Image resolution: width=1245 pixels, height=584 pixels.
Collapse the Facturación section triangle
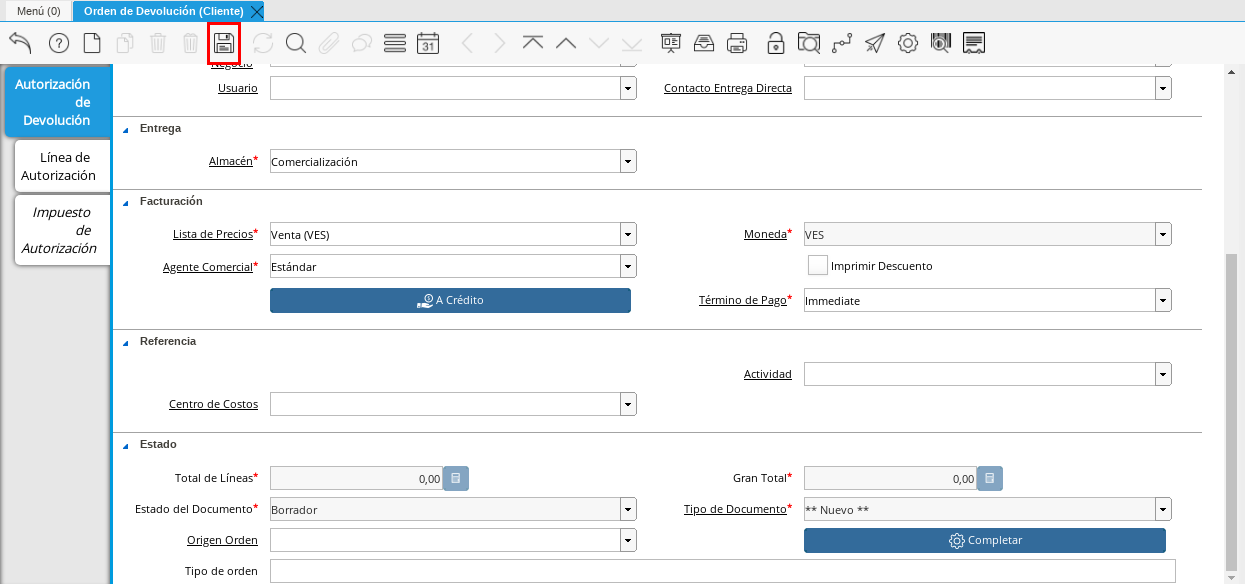pyautogui.click(x=126, y=202)
